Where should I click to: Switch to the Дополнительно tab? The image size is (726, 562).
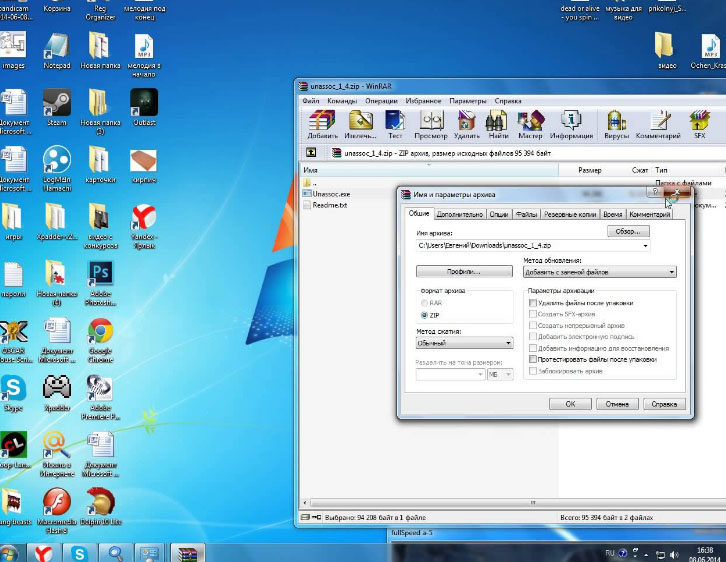tap(460, 214)
